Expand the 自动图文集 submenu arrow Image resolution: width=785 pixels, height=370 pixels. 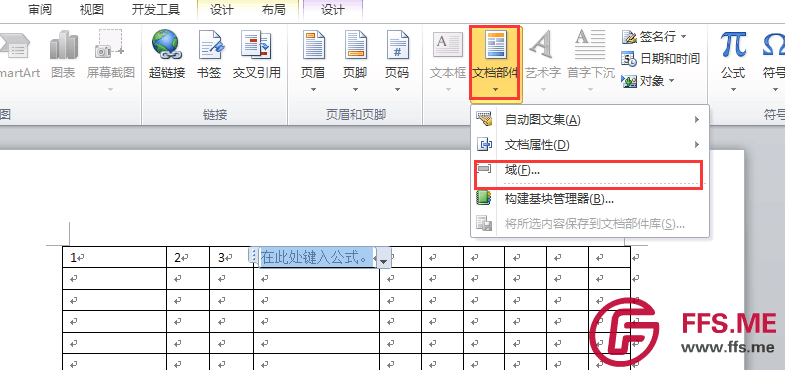tap(697, 119)
